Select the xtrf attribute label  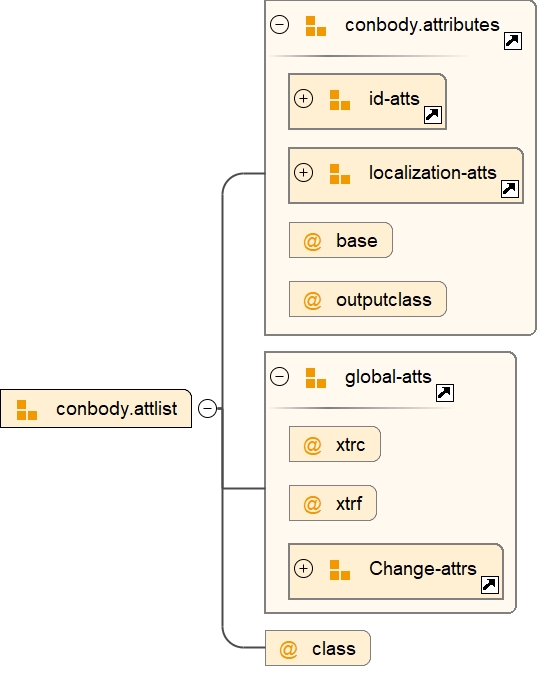click(349, 503)
